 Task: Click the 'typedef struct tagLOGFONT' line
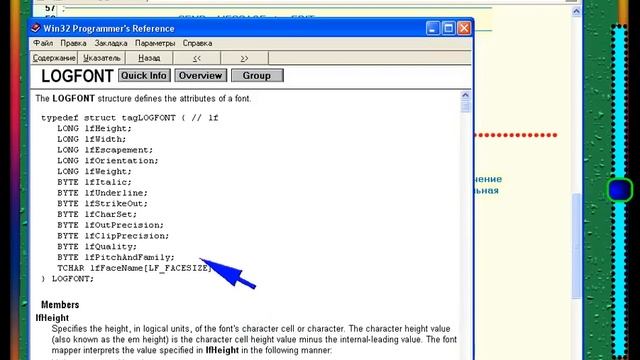tap(130, 118)
